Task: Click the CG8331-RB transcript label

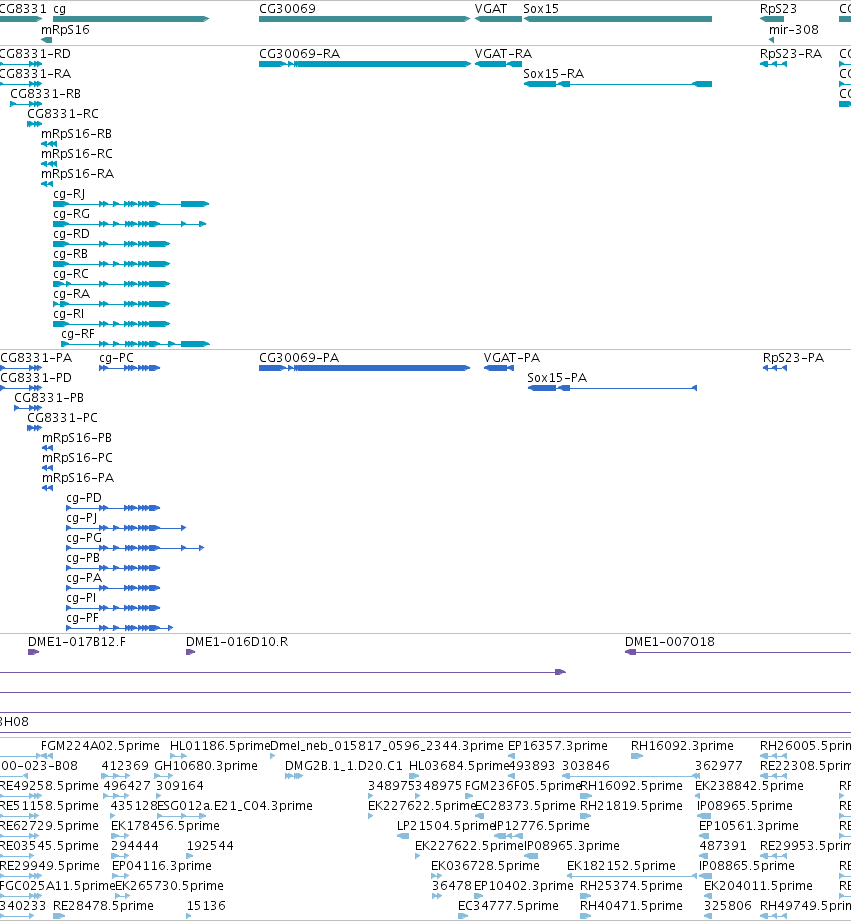Action: point(45,93)
